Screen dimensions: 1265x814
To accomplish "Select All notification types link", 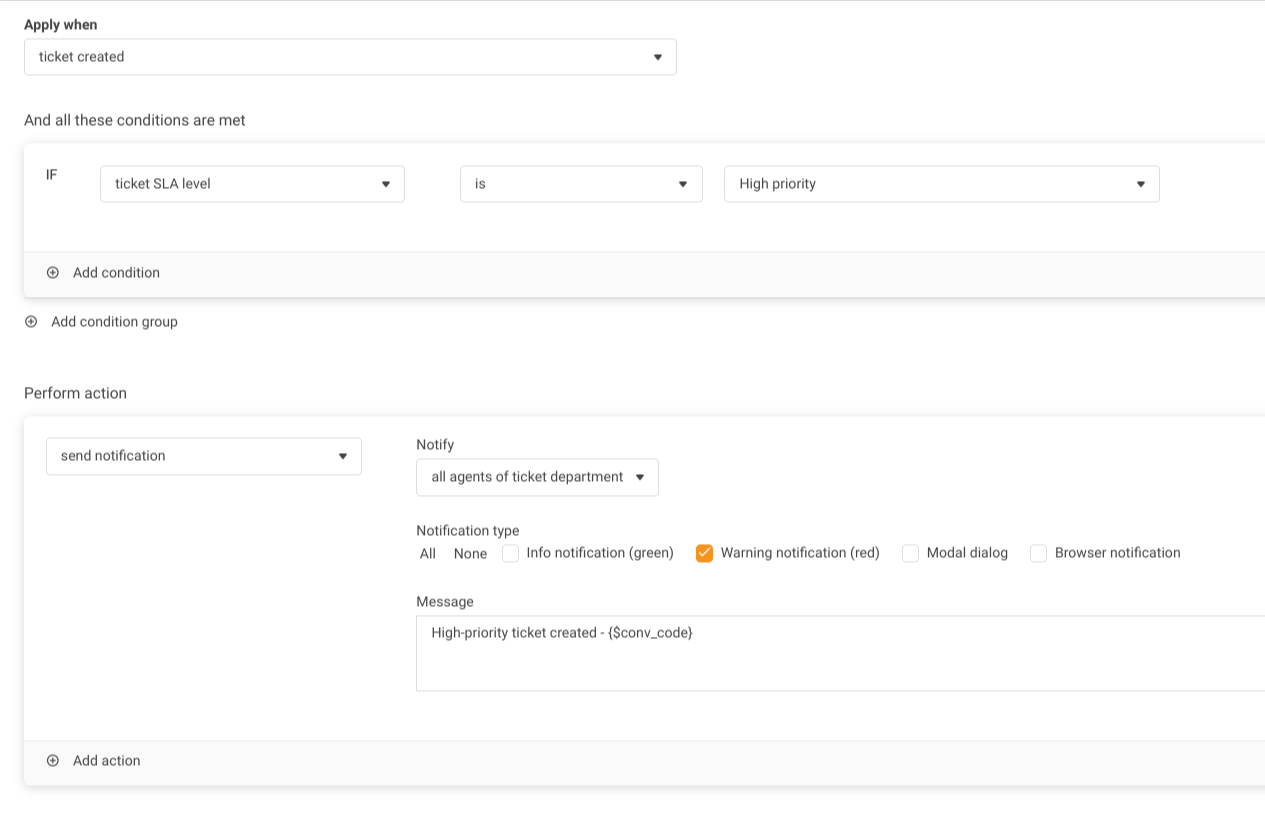I will coord(428,554).
